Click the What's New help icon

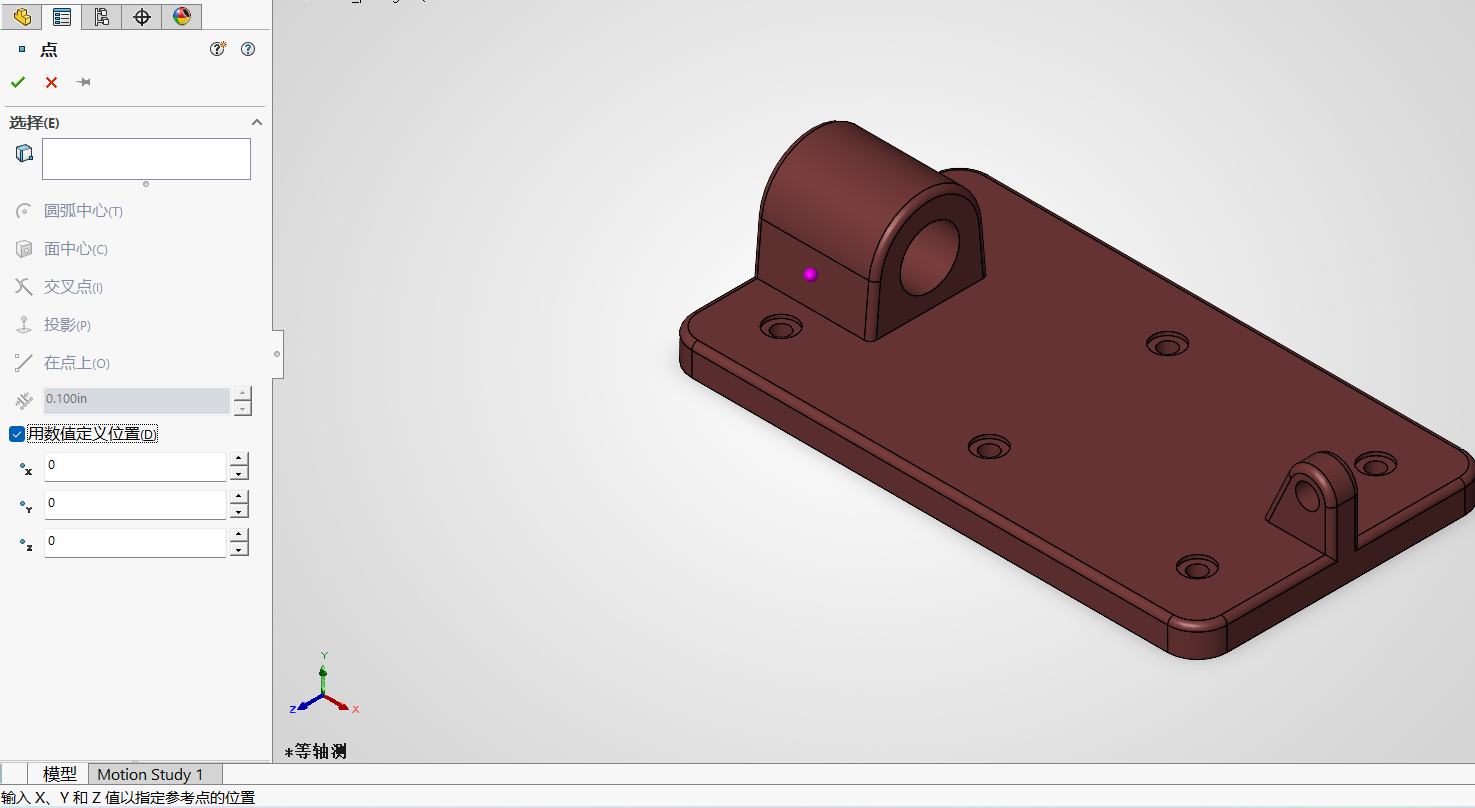pos(217,49)
